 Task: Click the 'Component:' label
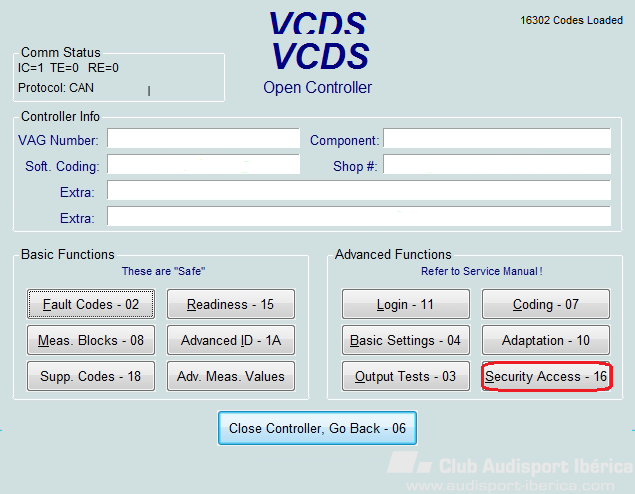(x=345, y=140)
